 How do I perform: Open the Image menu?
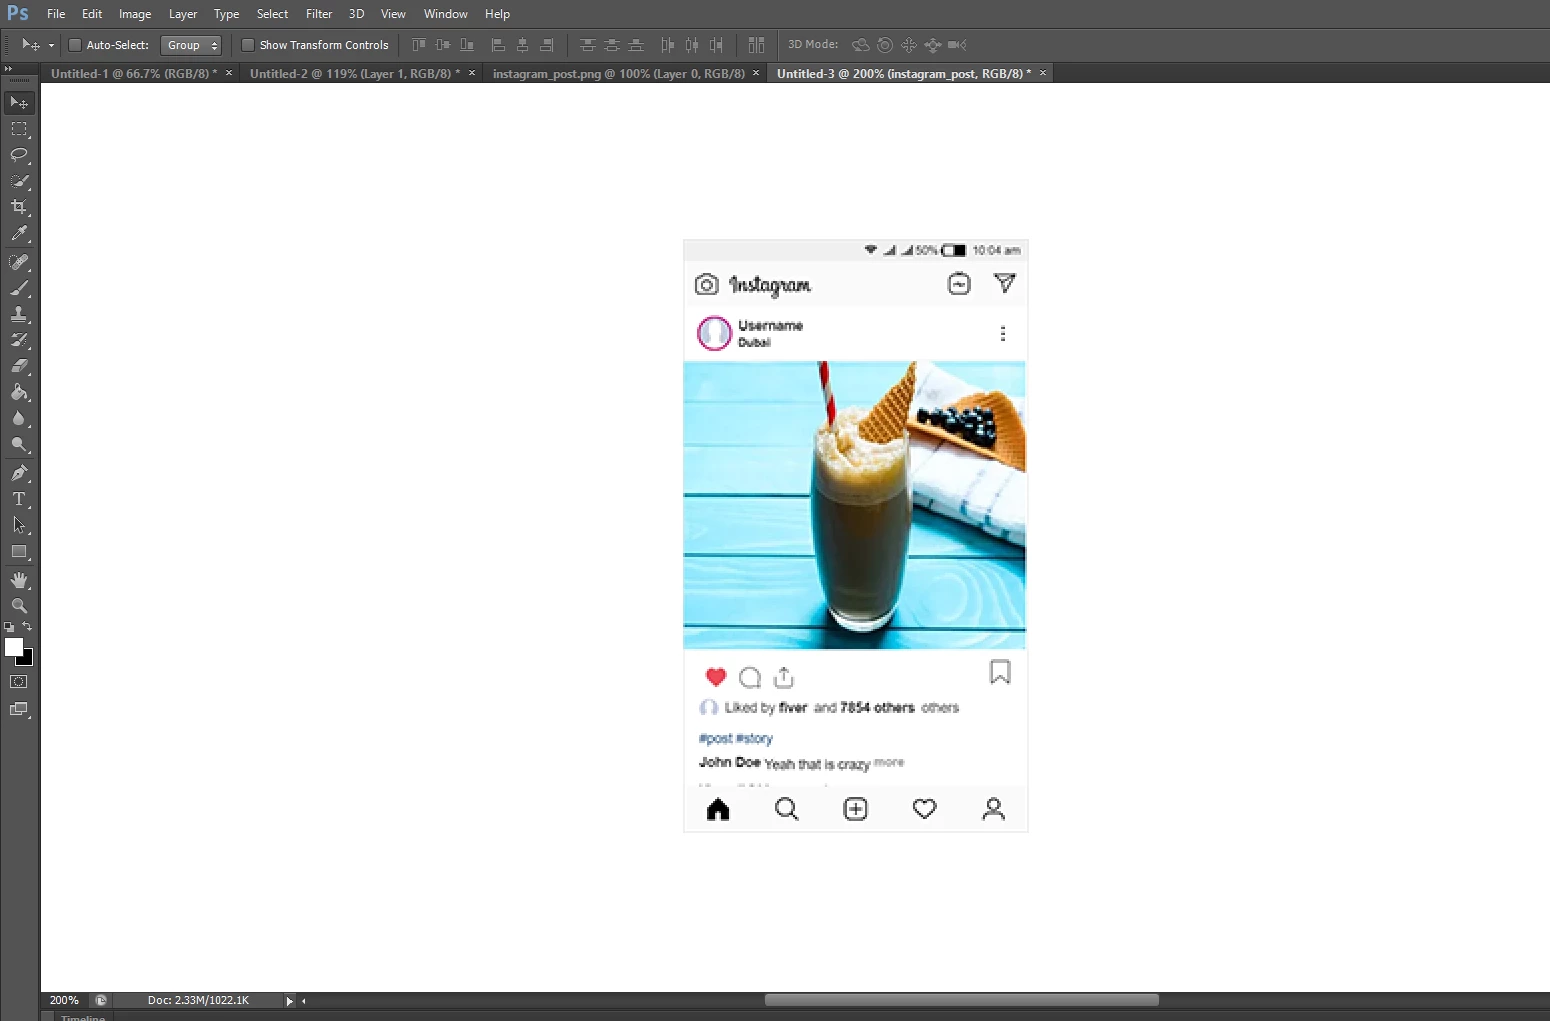click(x=135, y=14)
